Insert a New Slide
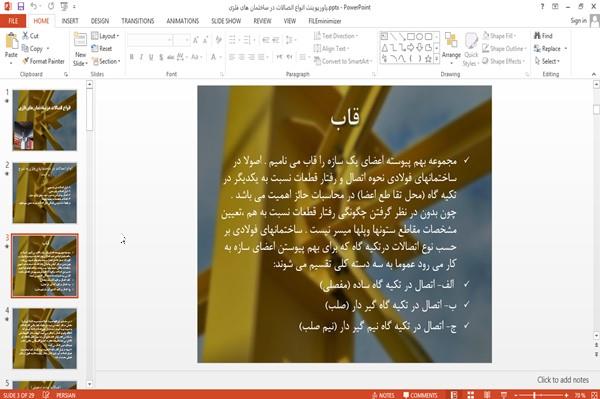Screen dimensions: 600x399 click(80, 49)
